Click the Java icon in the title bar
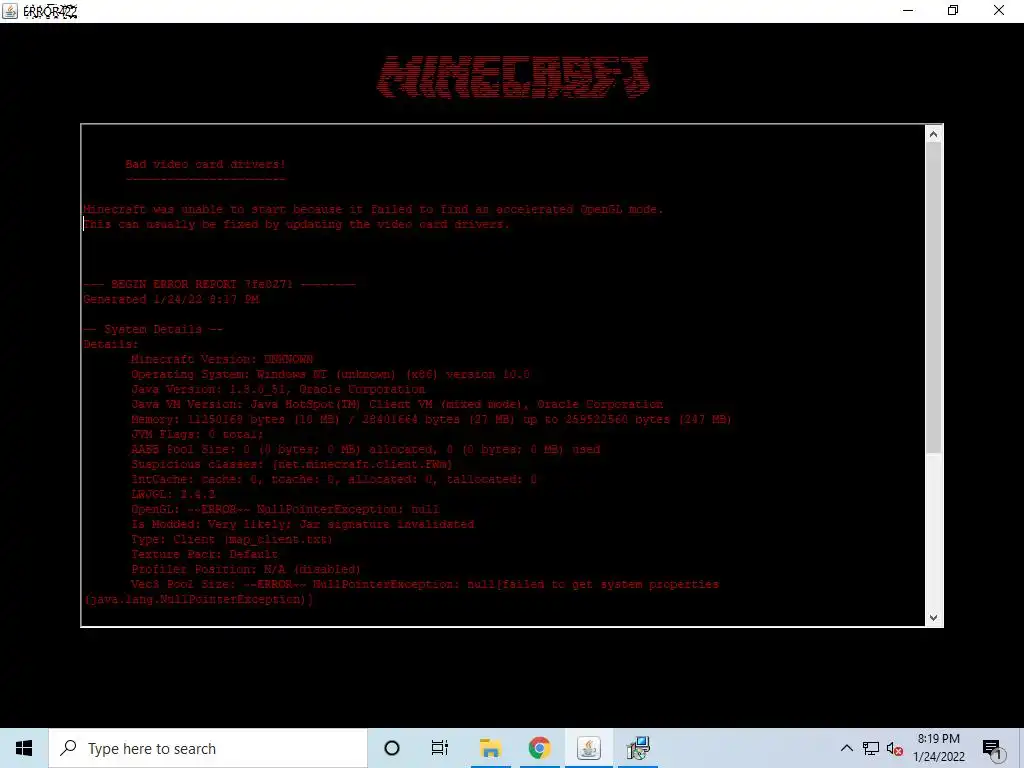 10,10
